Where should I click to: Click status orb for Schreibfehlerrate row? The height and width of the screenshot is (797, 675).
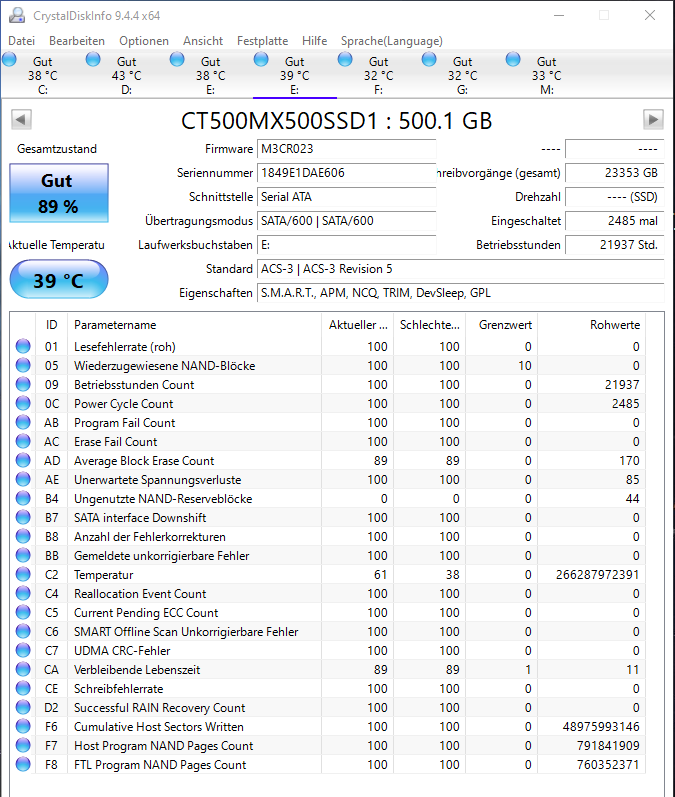click(x=23, y=688)
